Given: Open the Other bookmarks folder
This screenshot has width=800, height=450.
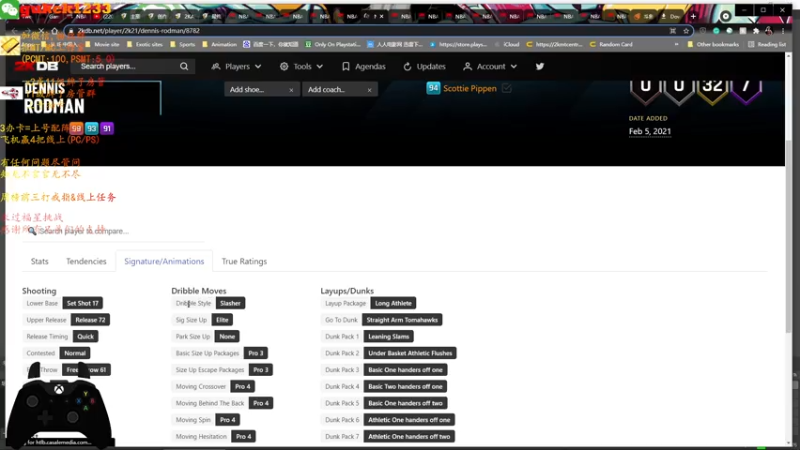Looking at the screenshot, I should click(713, 44).
